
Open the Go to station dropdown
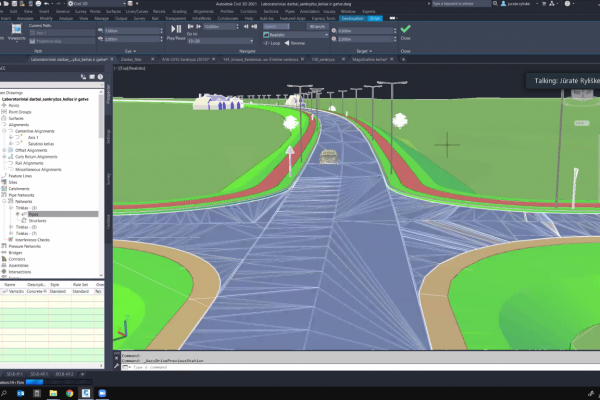click(220, 41)
